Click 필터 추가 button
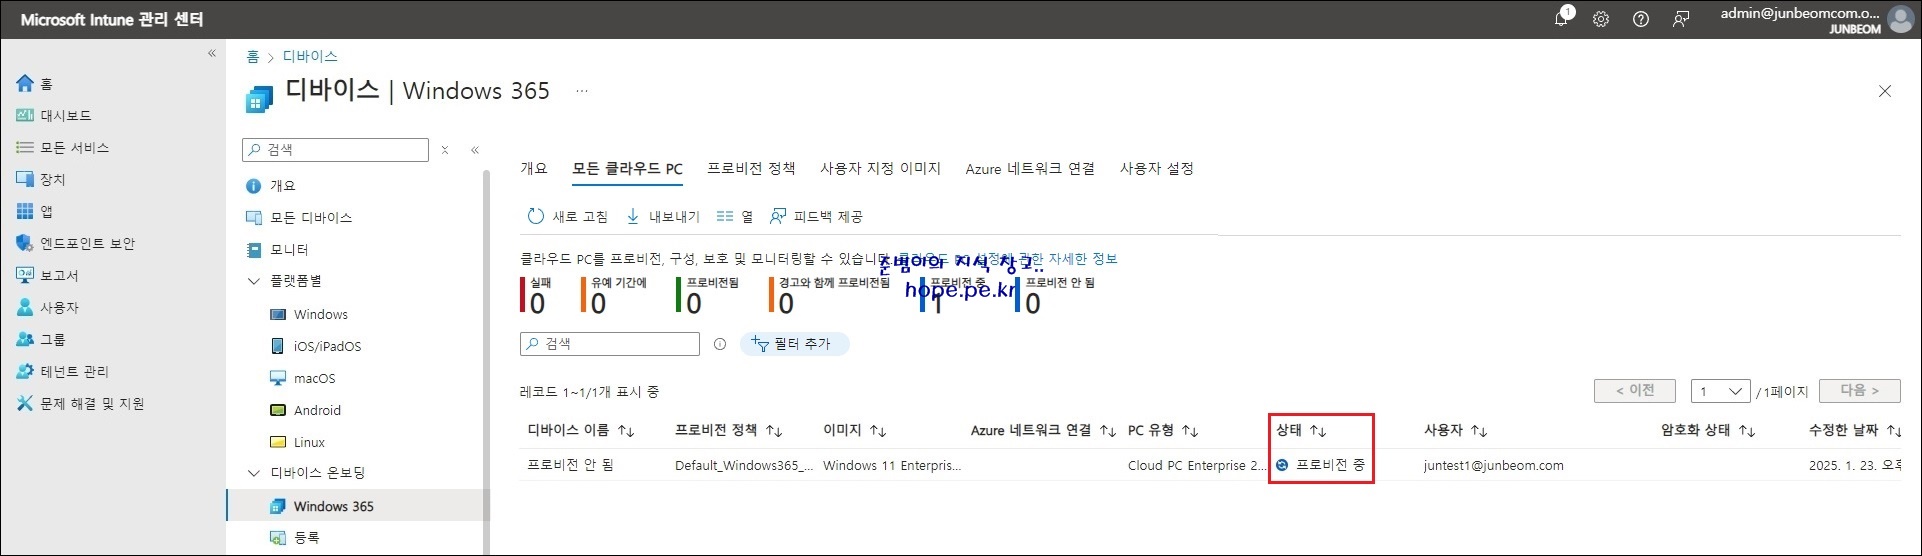This screenshot has height=556, width=1922. pyautogui.click(x=794, y=344)
